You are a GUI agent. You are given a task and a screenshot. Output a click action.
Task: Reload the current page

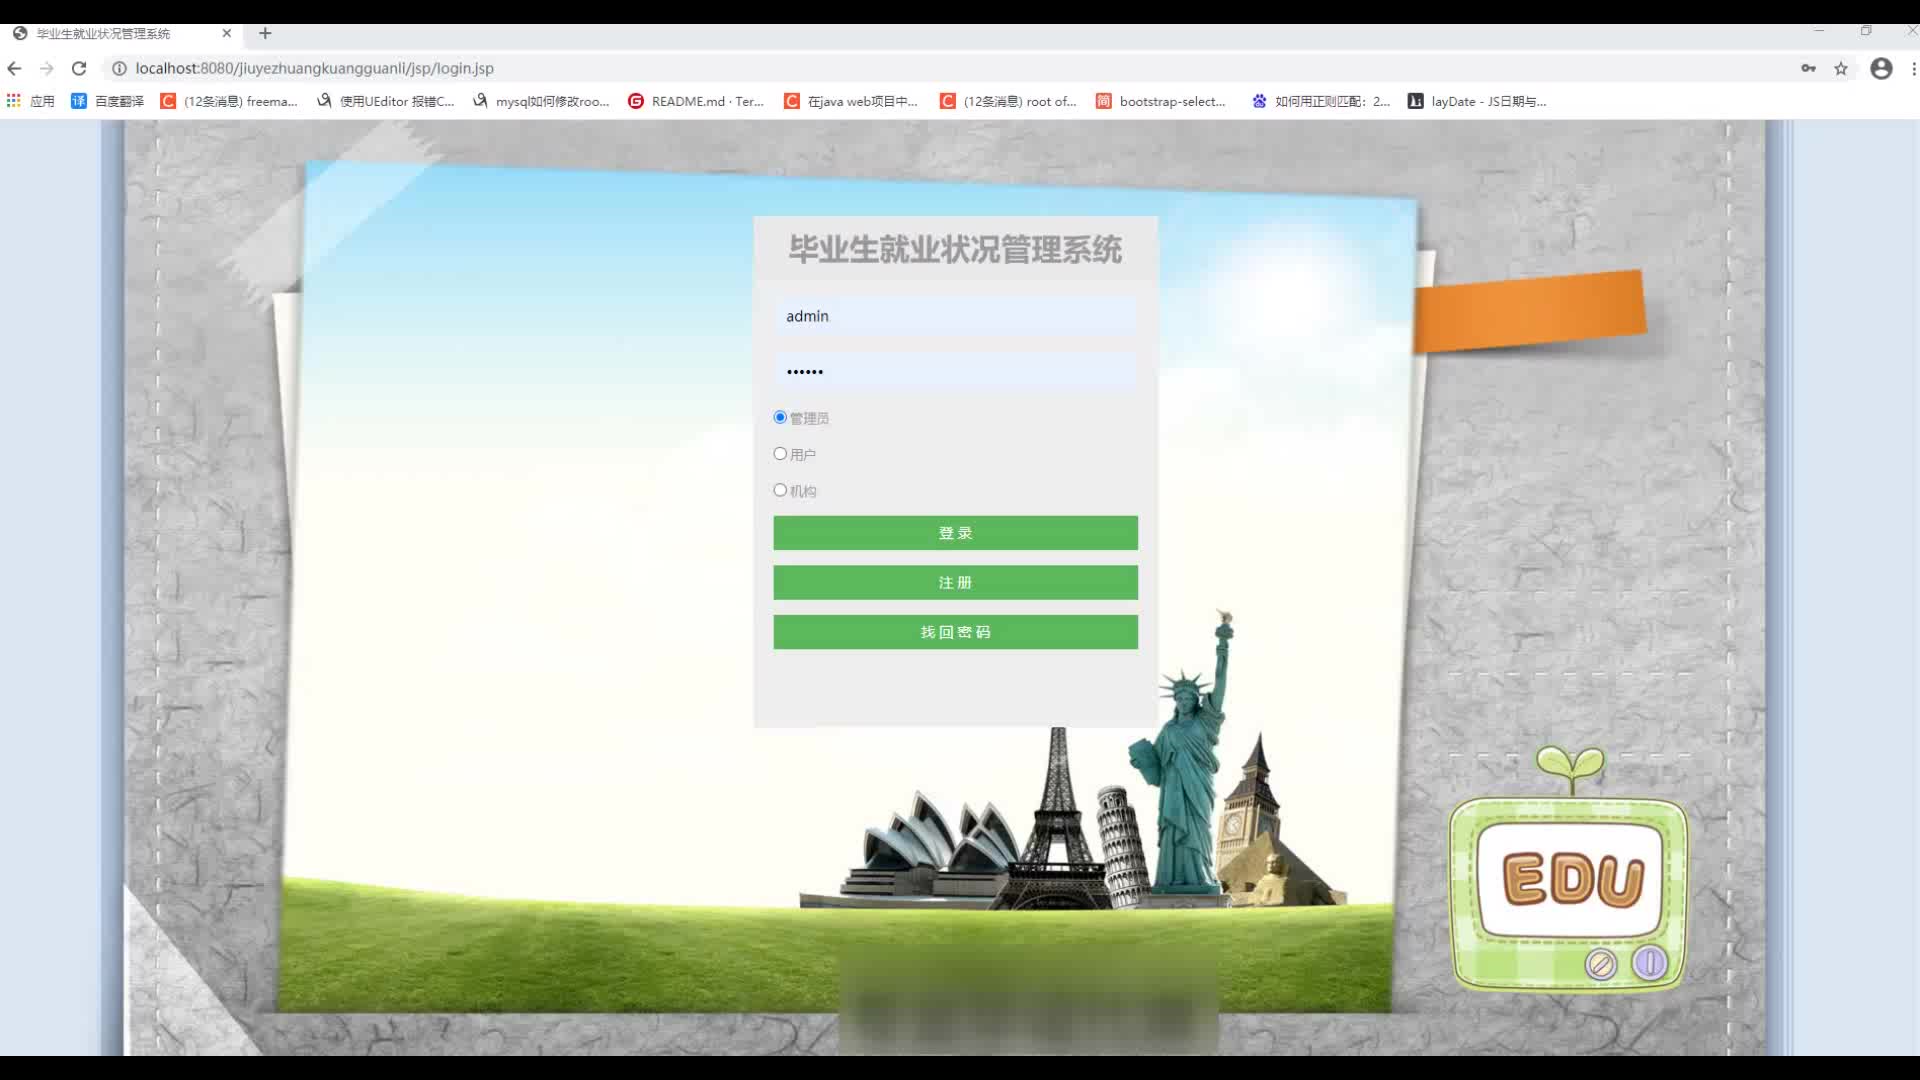point(79,68)
